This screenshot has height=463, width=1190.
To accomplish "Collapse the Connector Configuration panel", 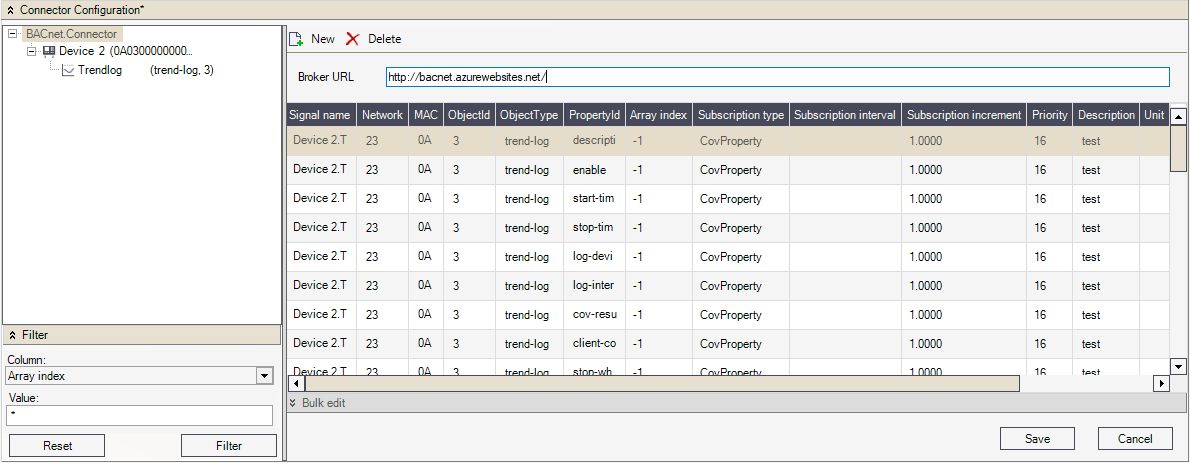I will click(x=10, y=9).
